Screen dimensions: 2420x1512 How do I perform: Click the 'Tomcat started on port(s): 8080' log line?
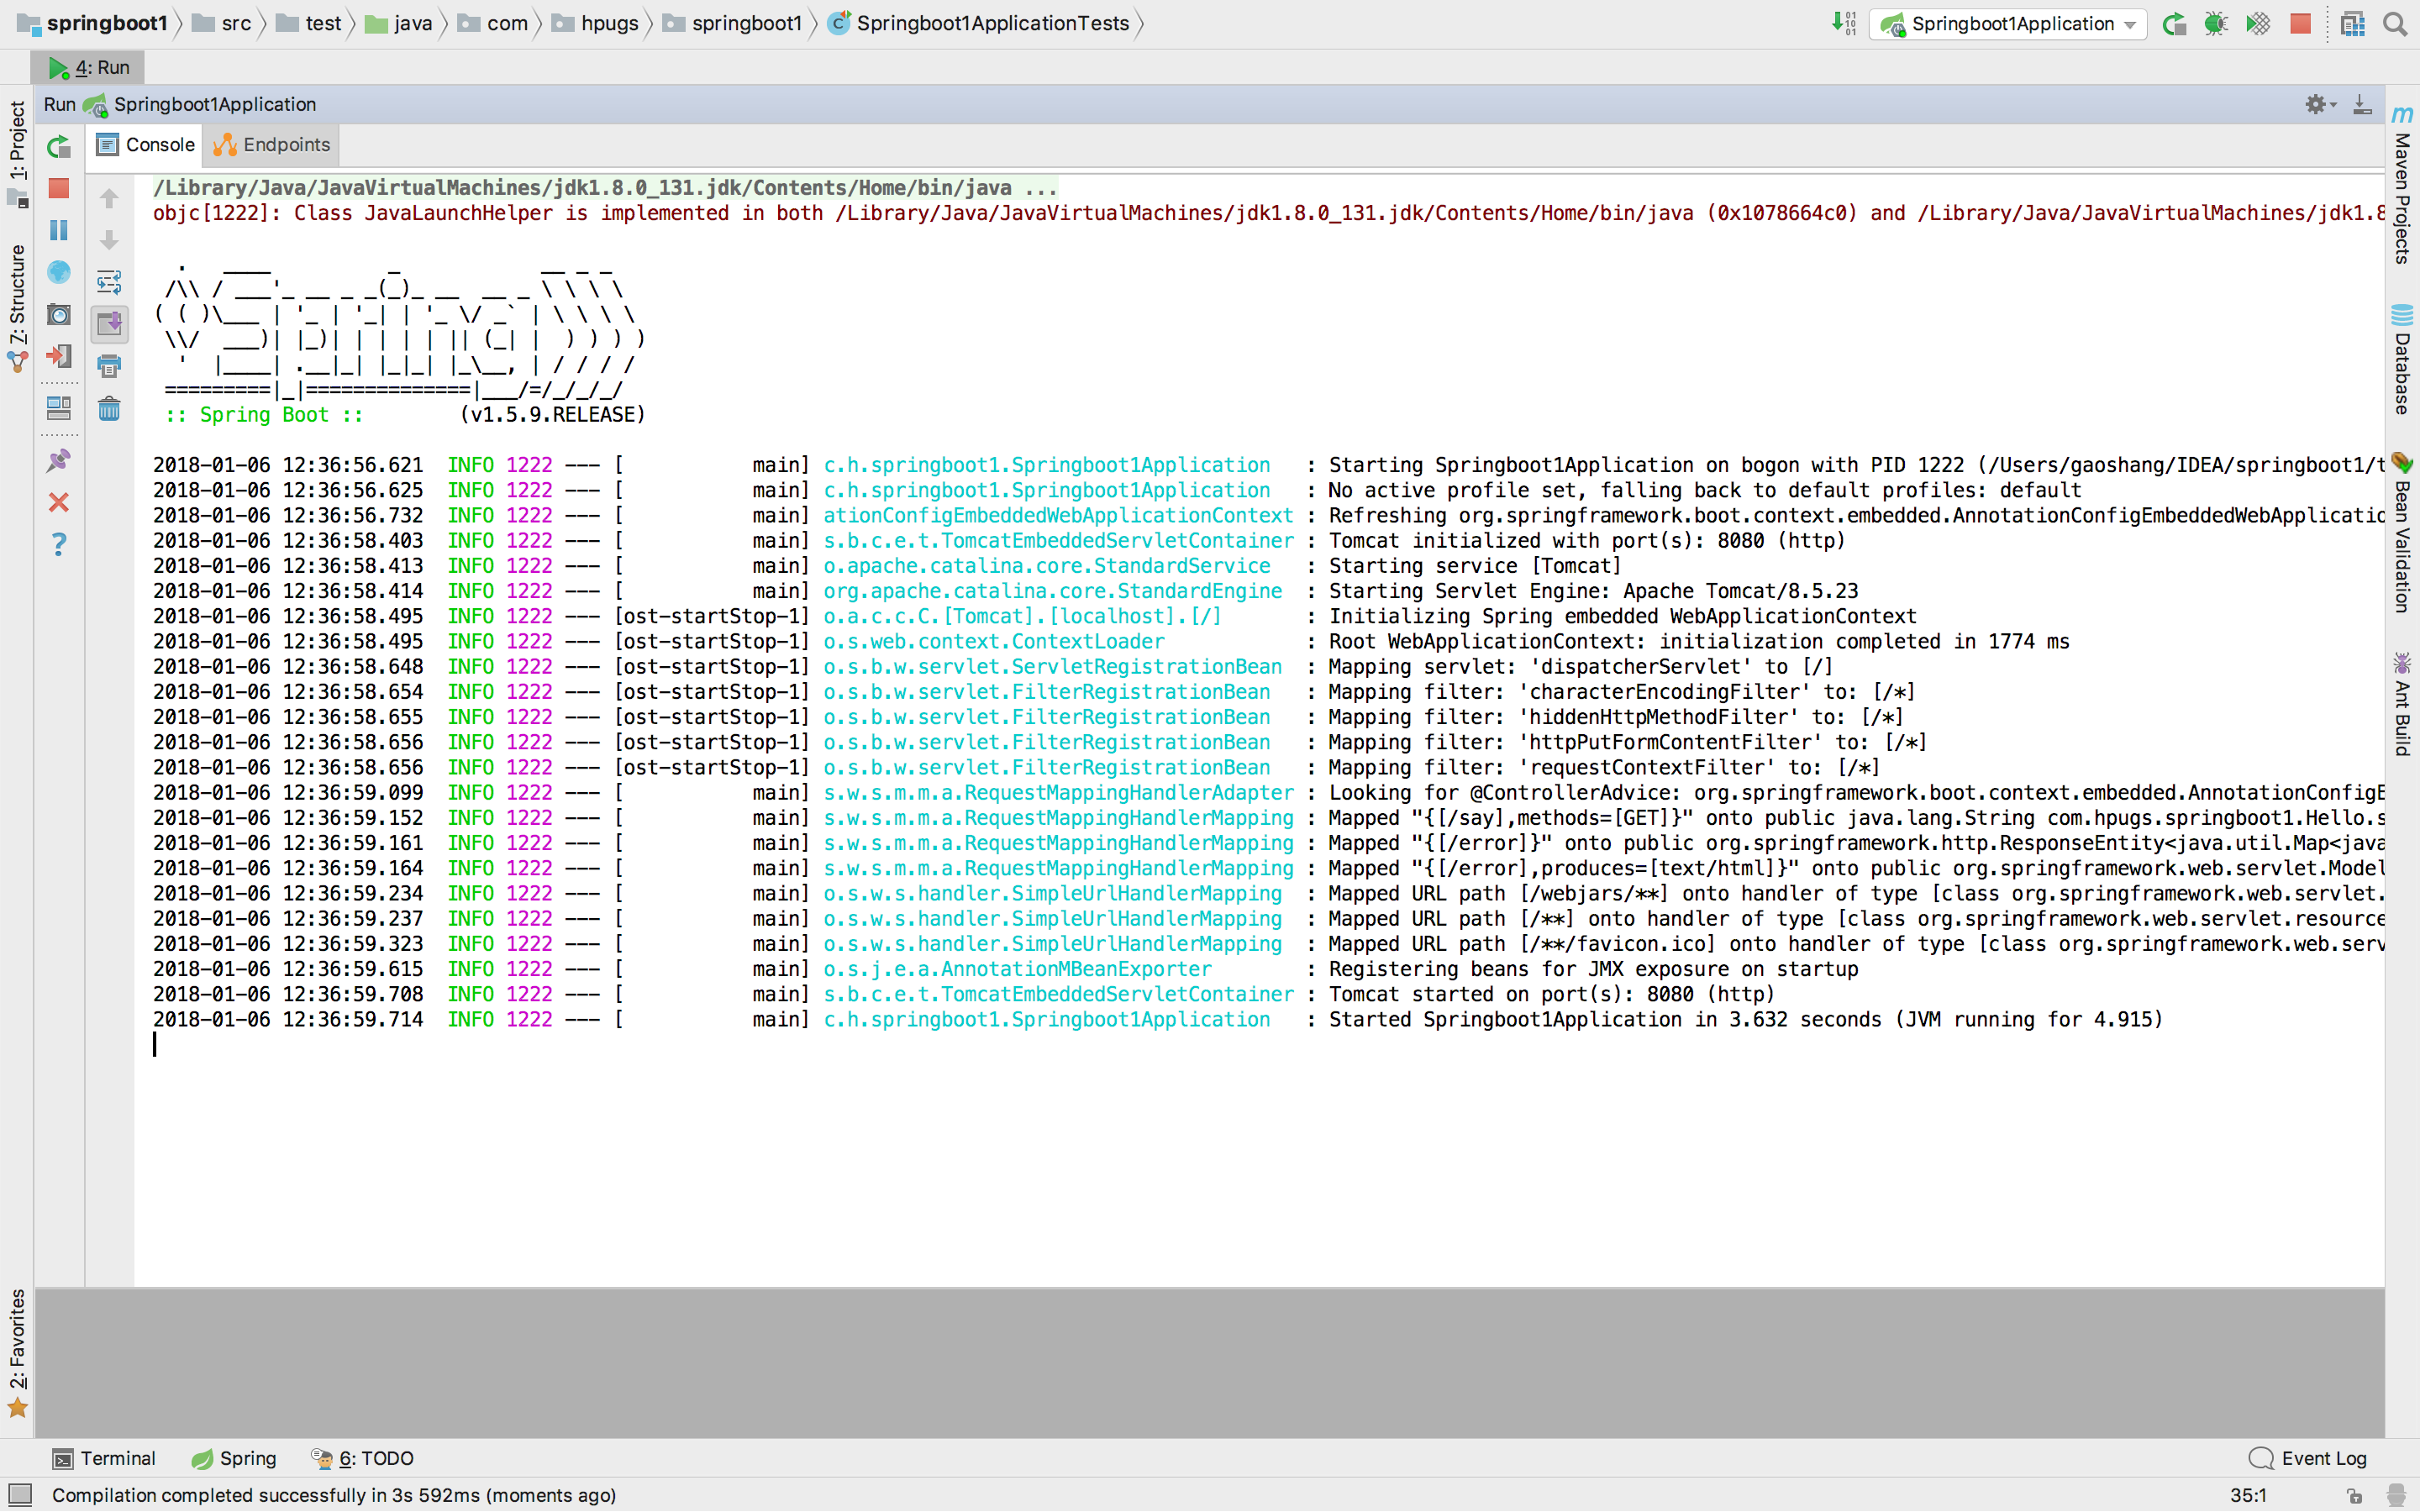(1552, 994)
